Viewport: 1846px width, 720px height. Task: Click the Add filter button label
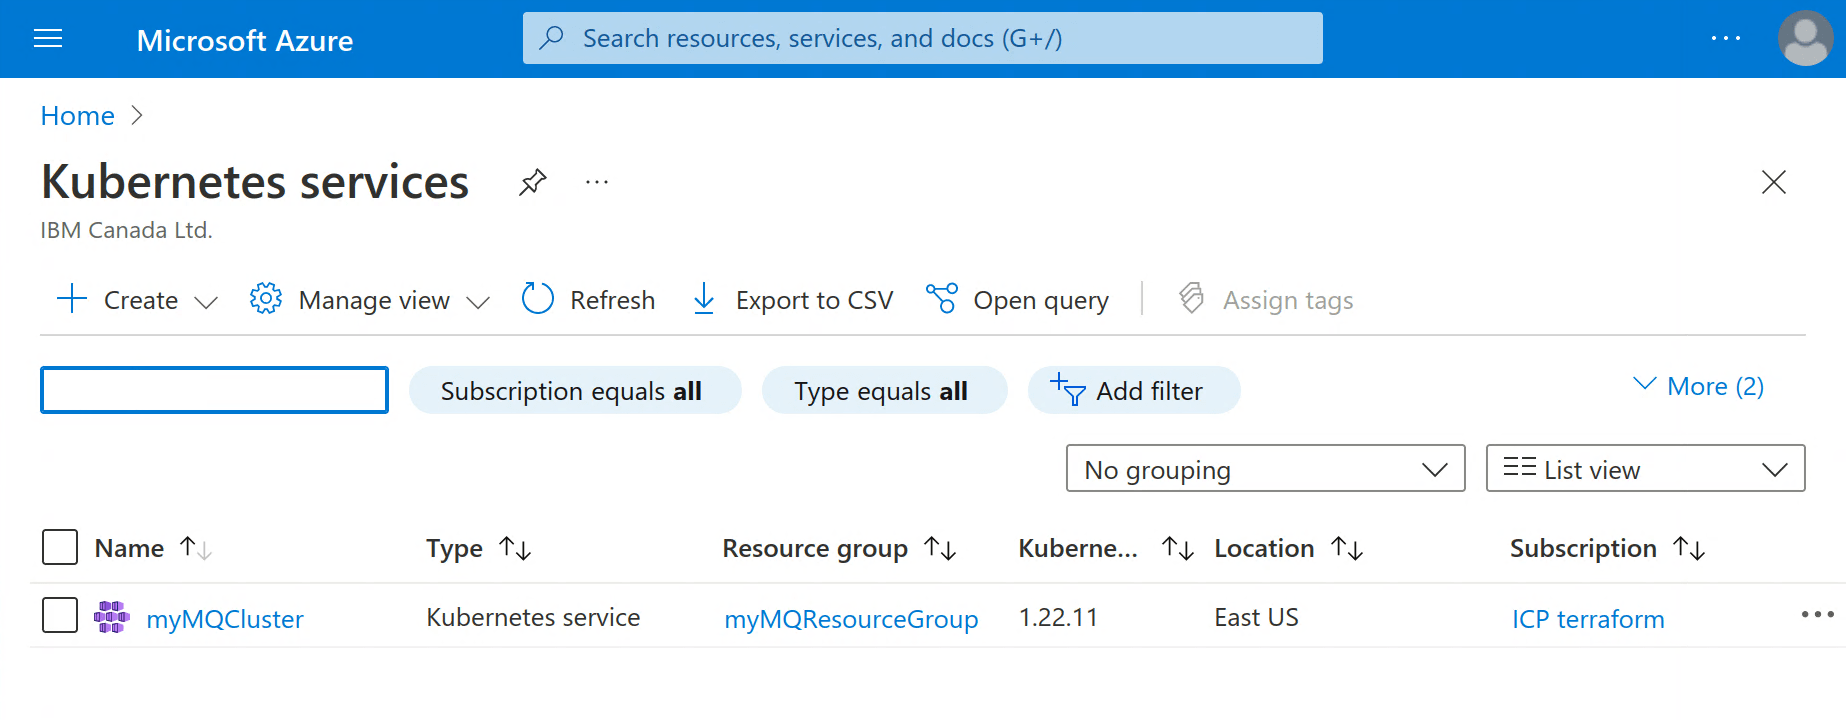point(1149,391)
